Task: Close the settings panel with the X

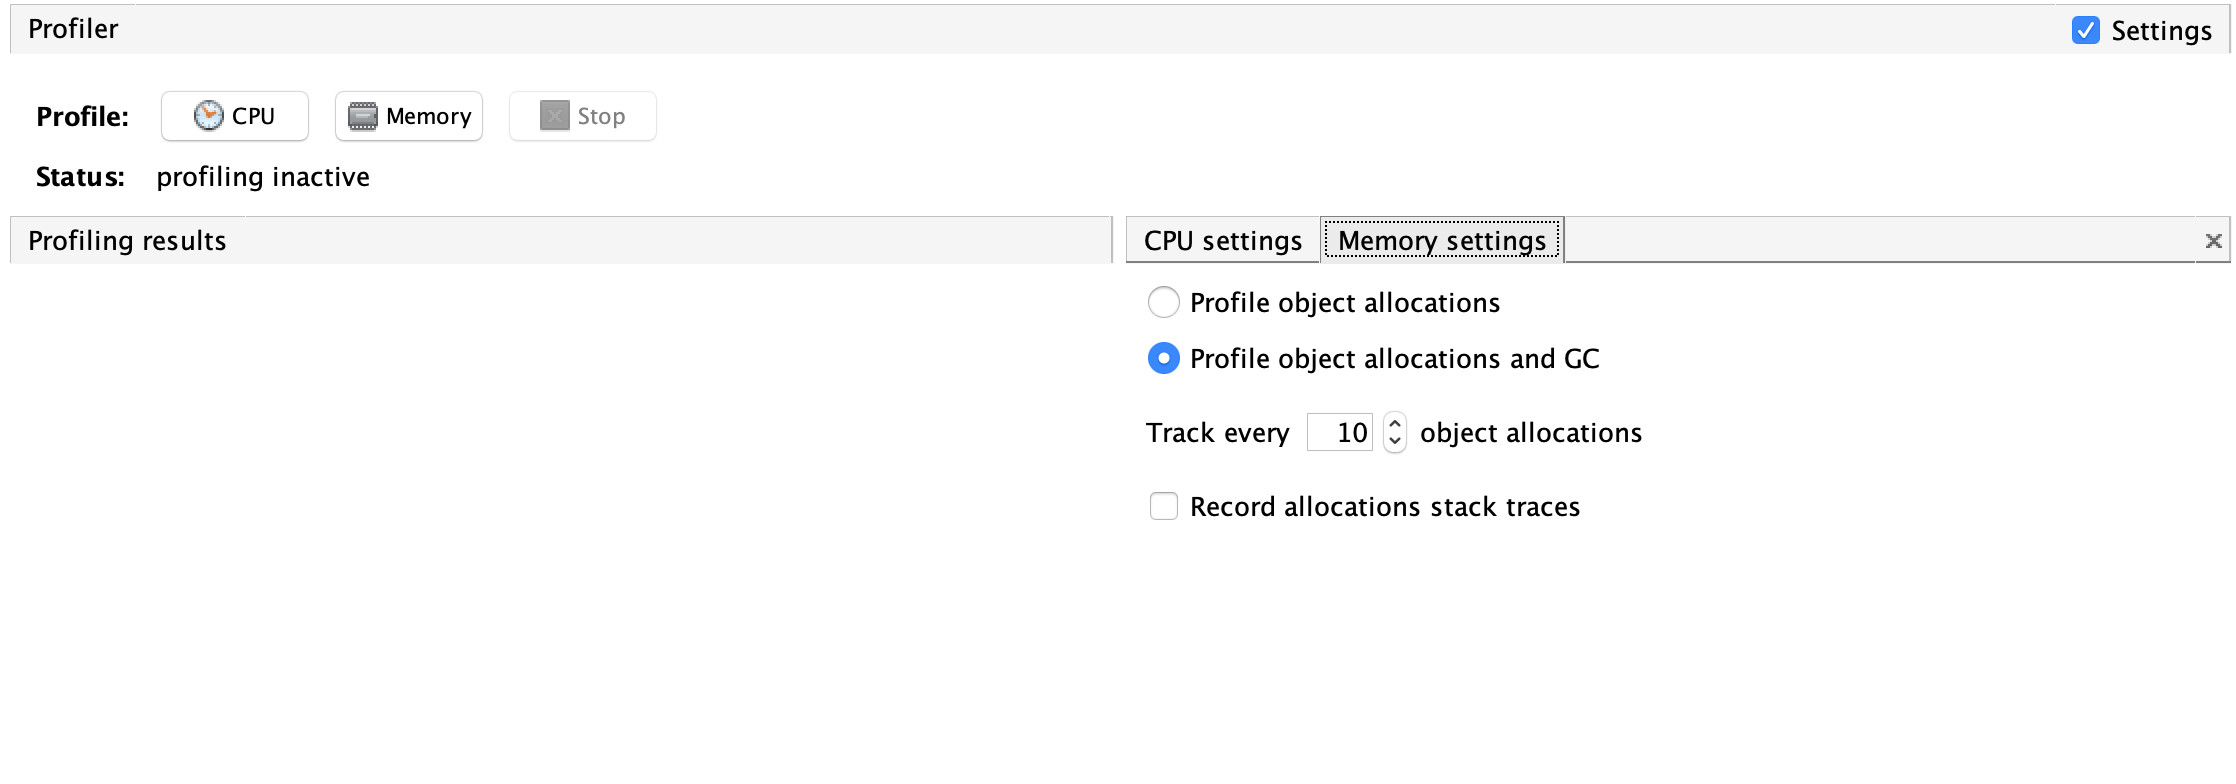Action: 2213,241
